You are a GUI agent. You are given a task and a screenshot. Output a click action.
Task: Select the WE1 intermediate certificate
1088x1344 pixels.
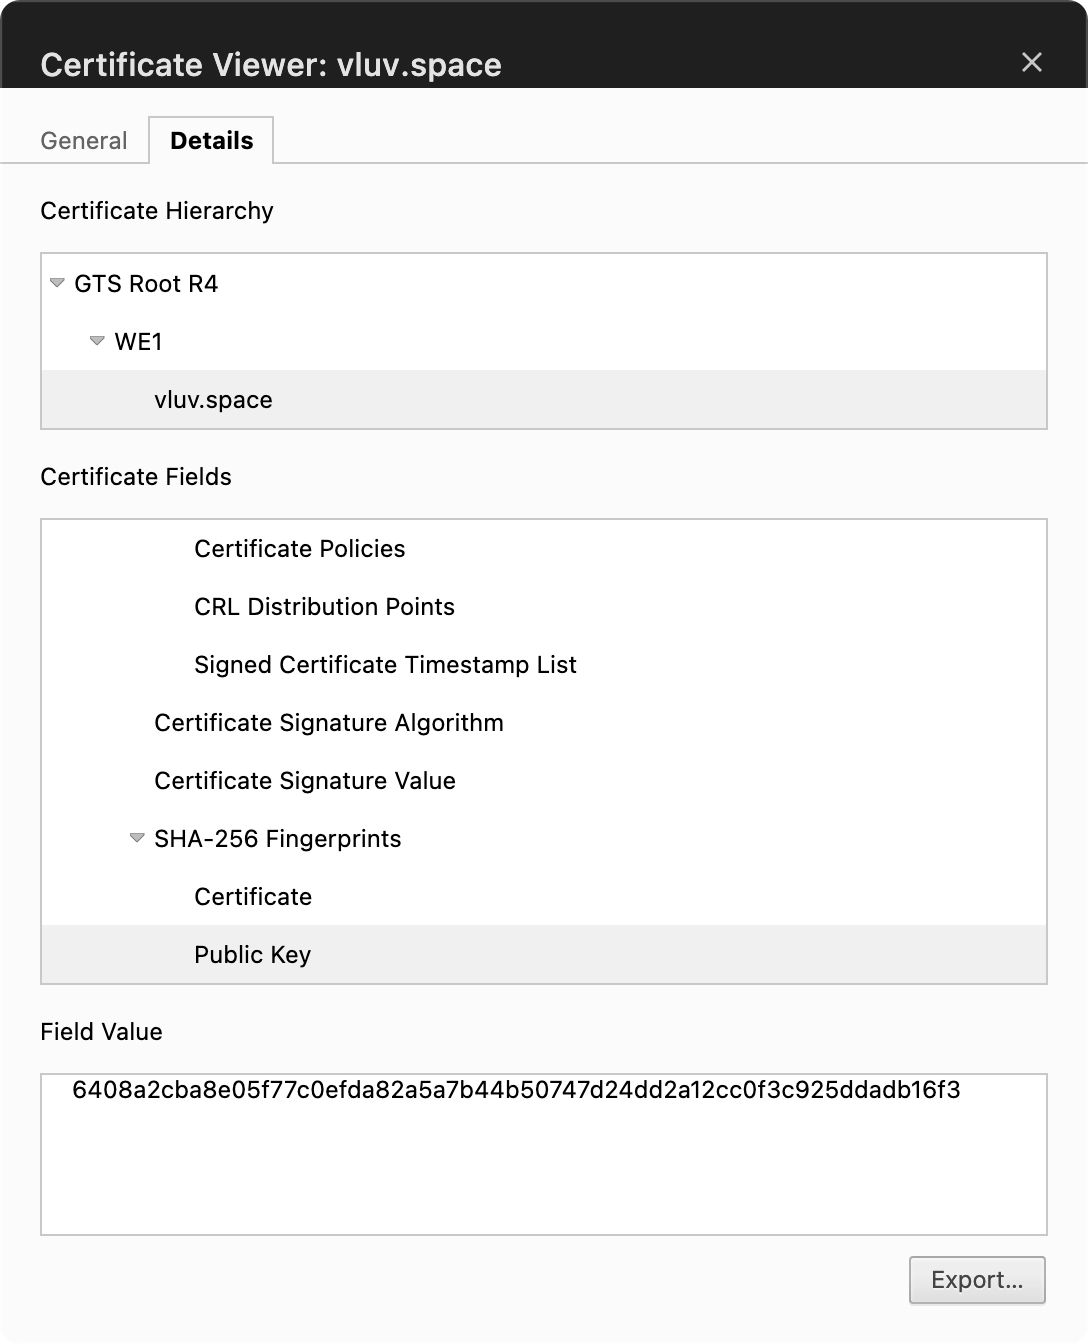[x=138, y=342]
